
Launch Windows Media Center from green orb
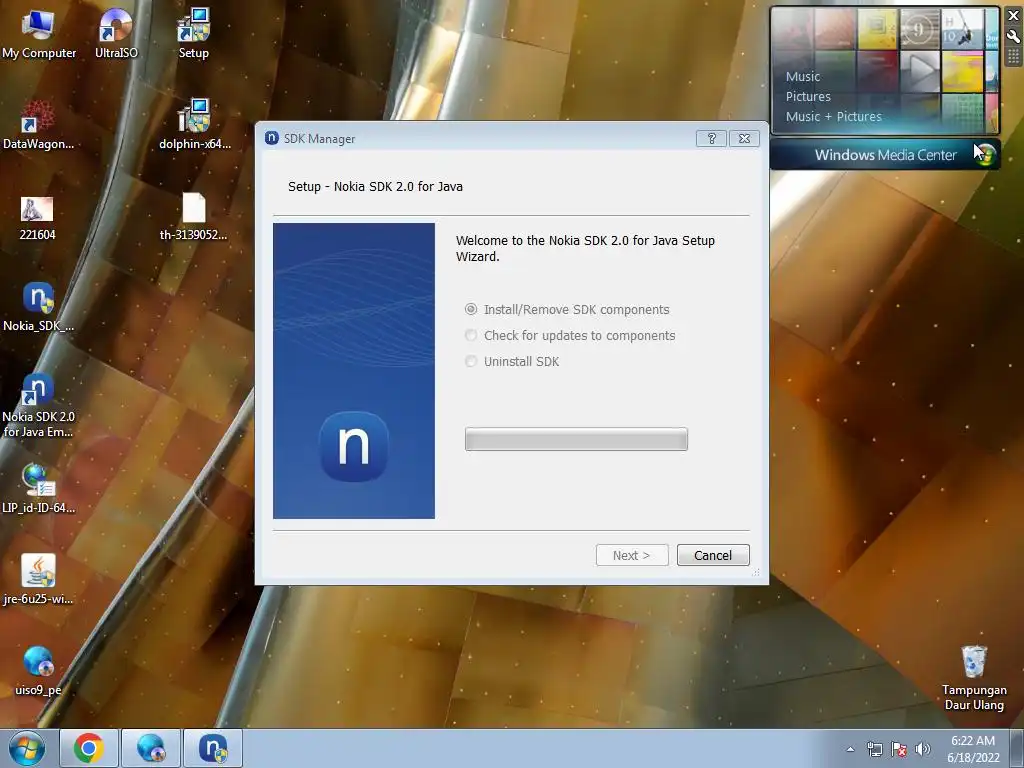(x=985, y=155)
